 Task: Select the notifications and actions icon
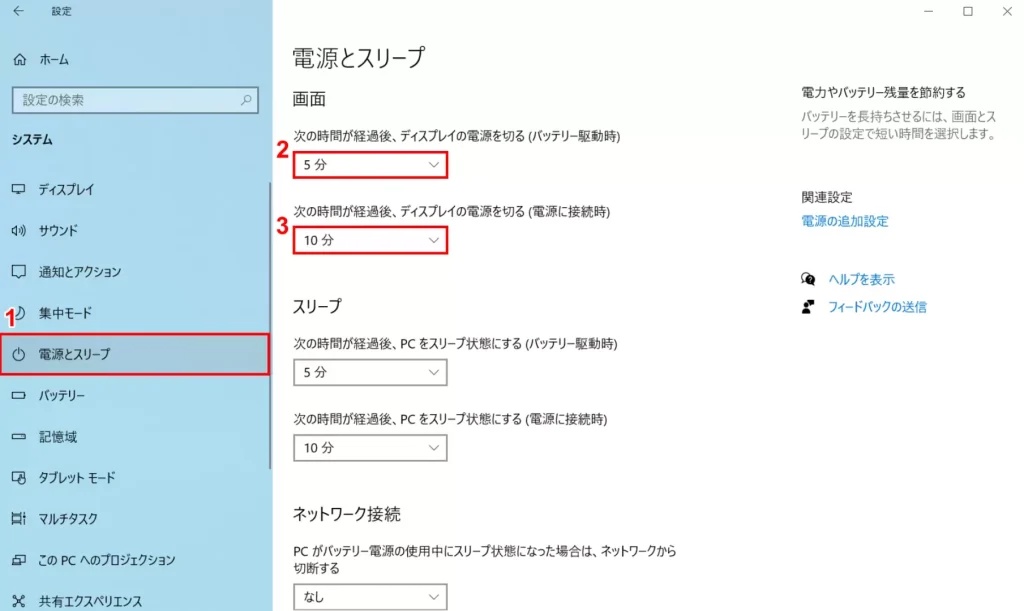click(18, 272)
